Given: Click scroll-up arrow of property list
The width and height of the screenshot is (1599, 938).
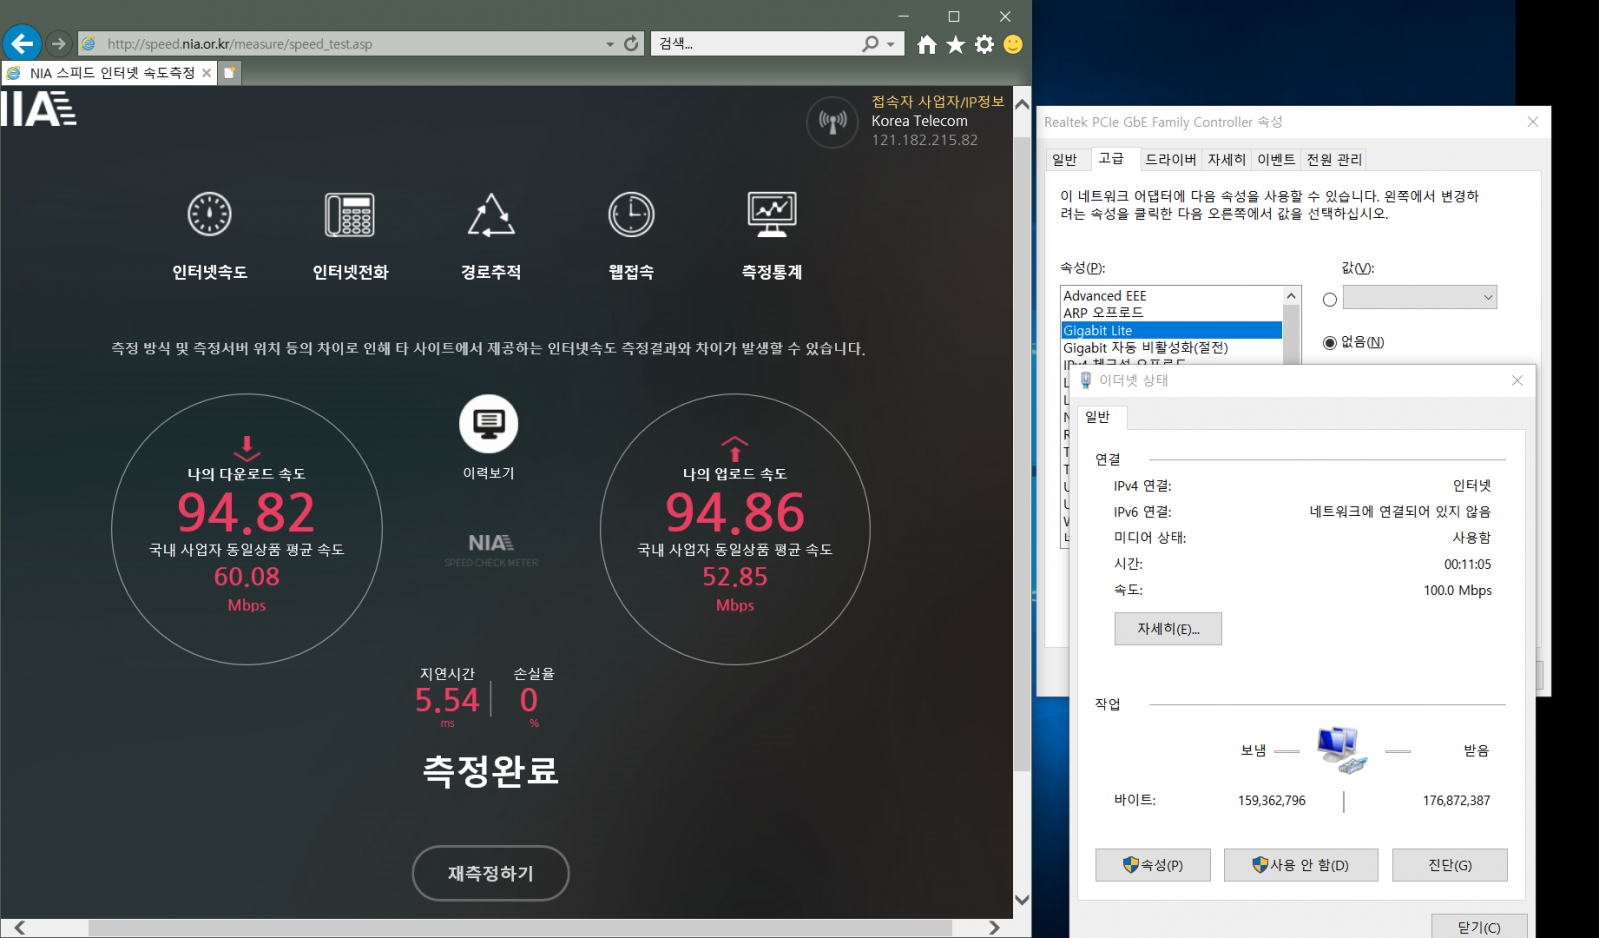Looking at the screenshot, I should pyautogui.click(x=1291, y=296).
